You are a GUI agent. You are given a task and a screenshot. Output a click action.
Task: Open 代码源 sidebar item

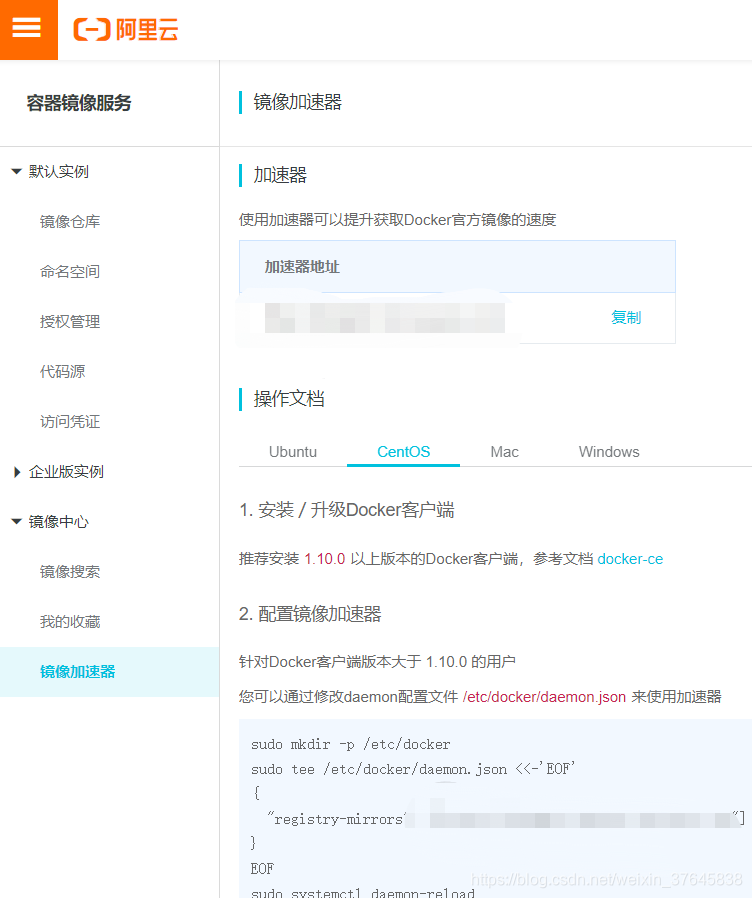click(x=62, y=372)
